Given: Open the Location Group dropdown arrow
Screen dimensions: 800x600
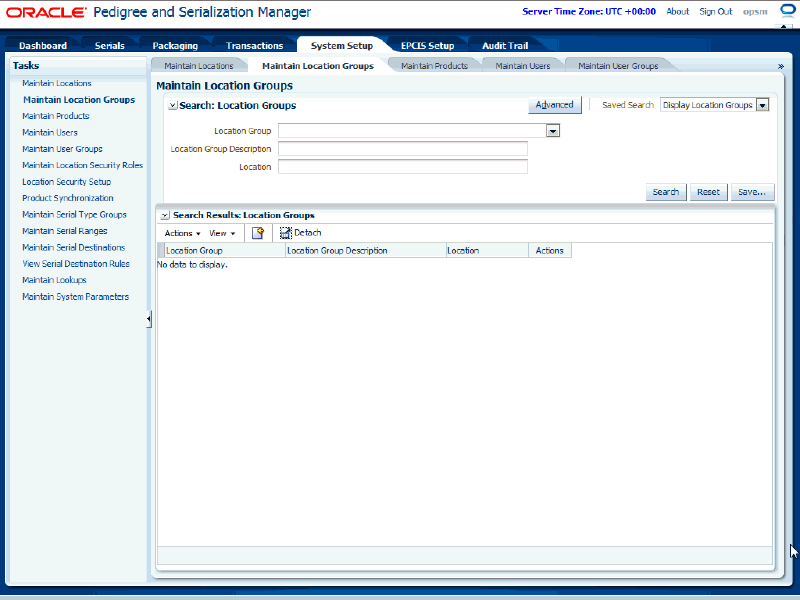Looking at the screenshot, I should tap(553, 131).
